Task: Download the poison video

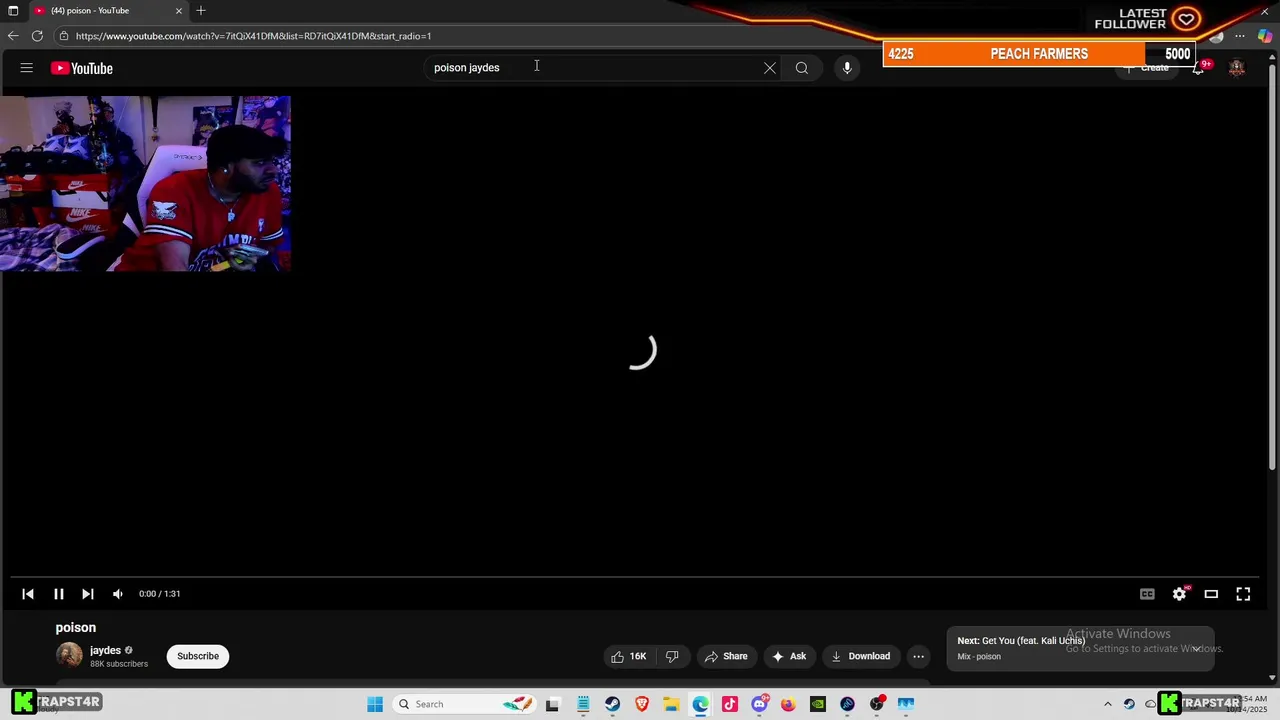Action: click(860, 656)
